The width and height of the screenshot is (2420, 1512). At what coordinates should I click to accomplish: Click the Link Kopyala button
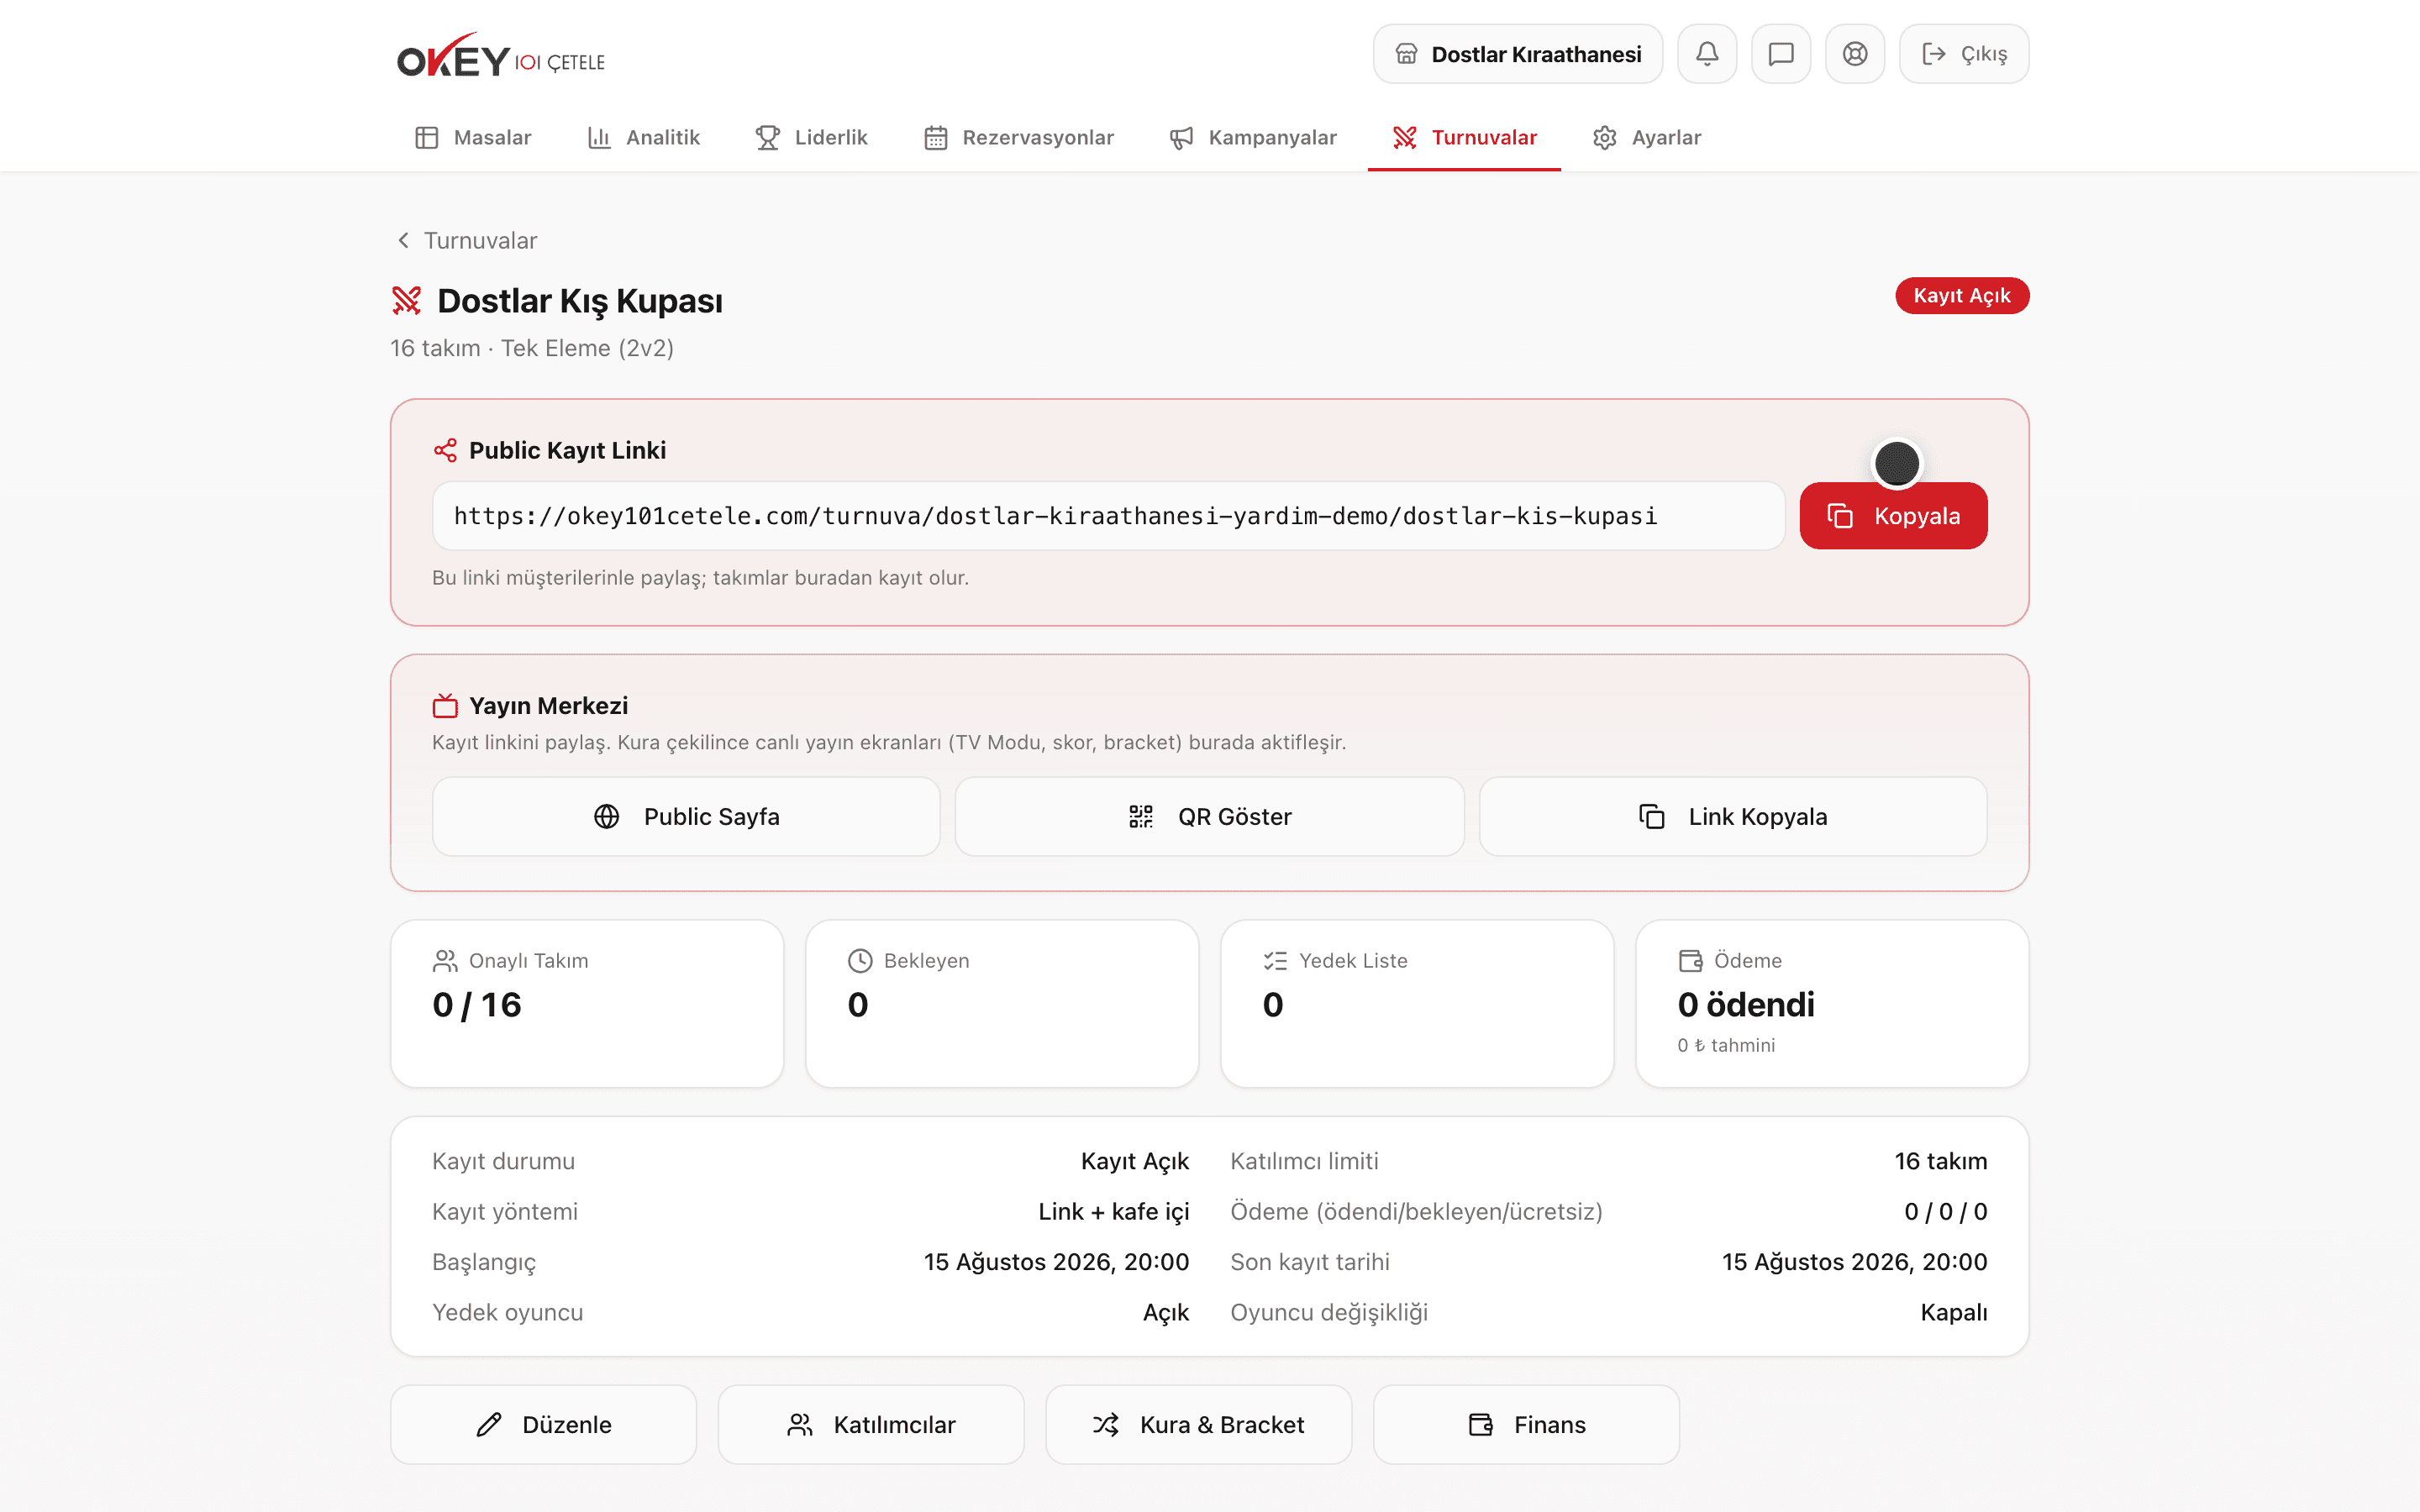click(x=1733, y=816)
